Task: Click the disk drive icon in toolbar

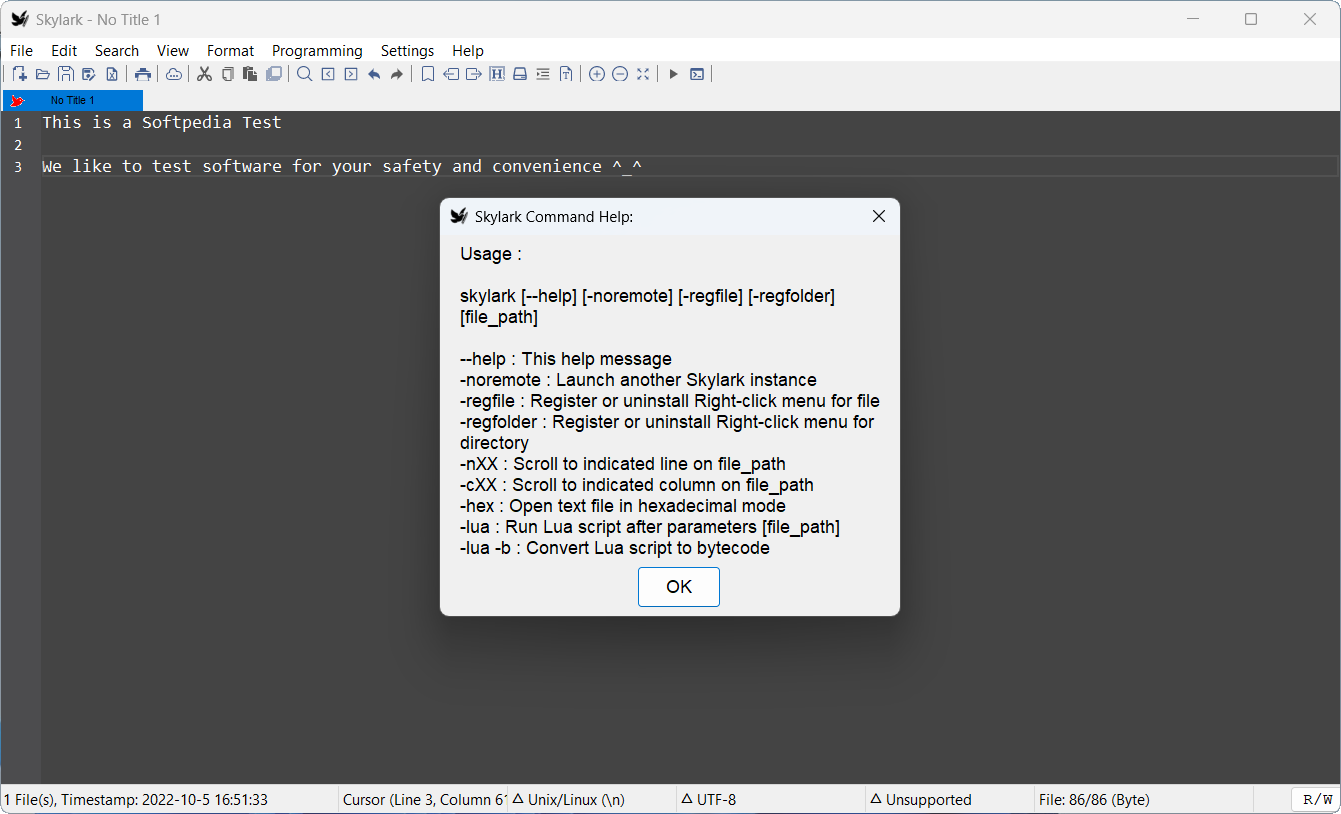Action: (520, 74)
